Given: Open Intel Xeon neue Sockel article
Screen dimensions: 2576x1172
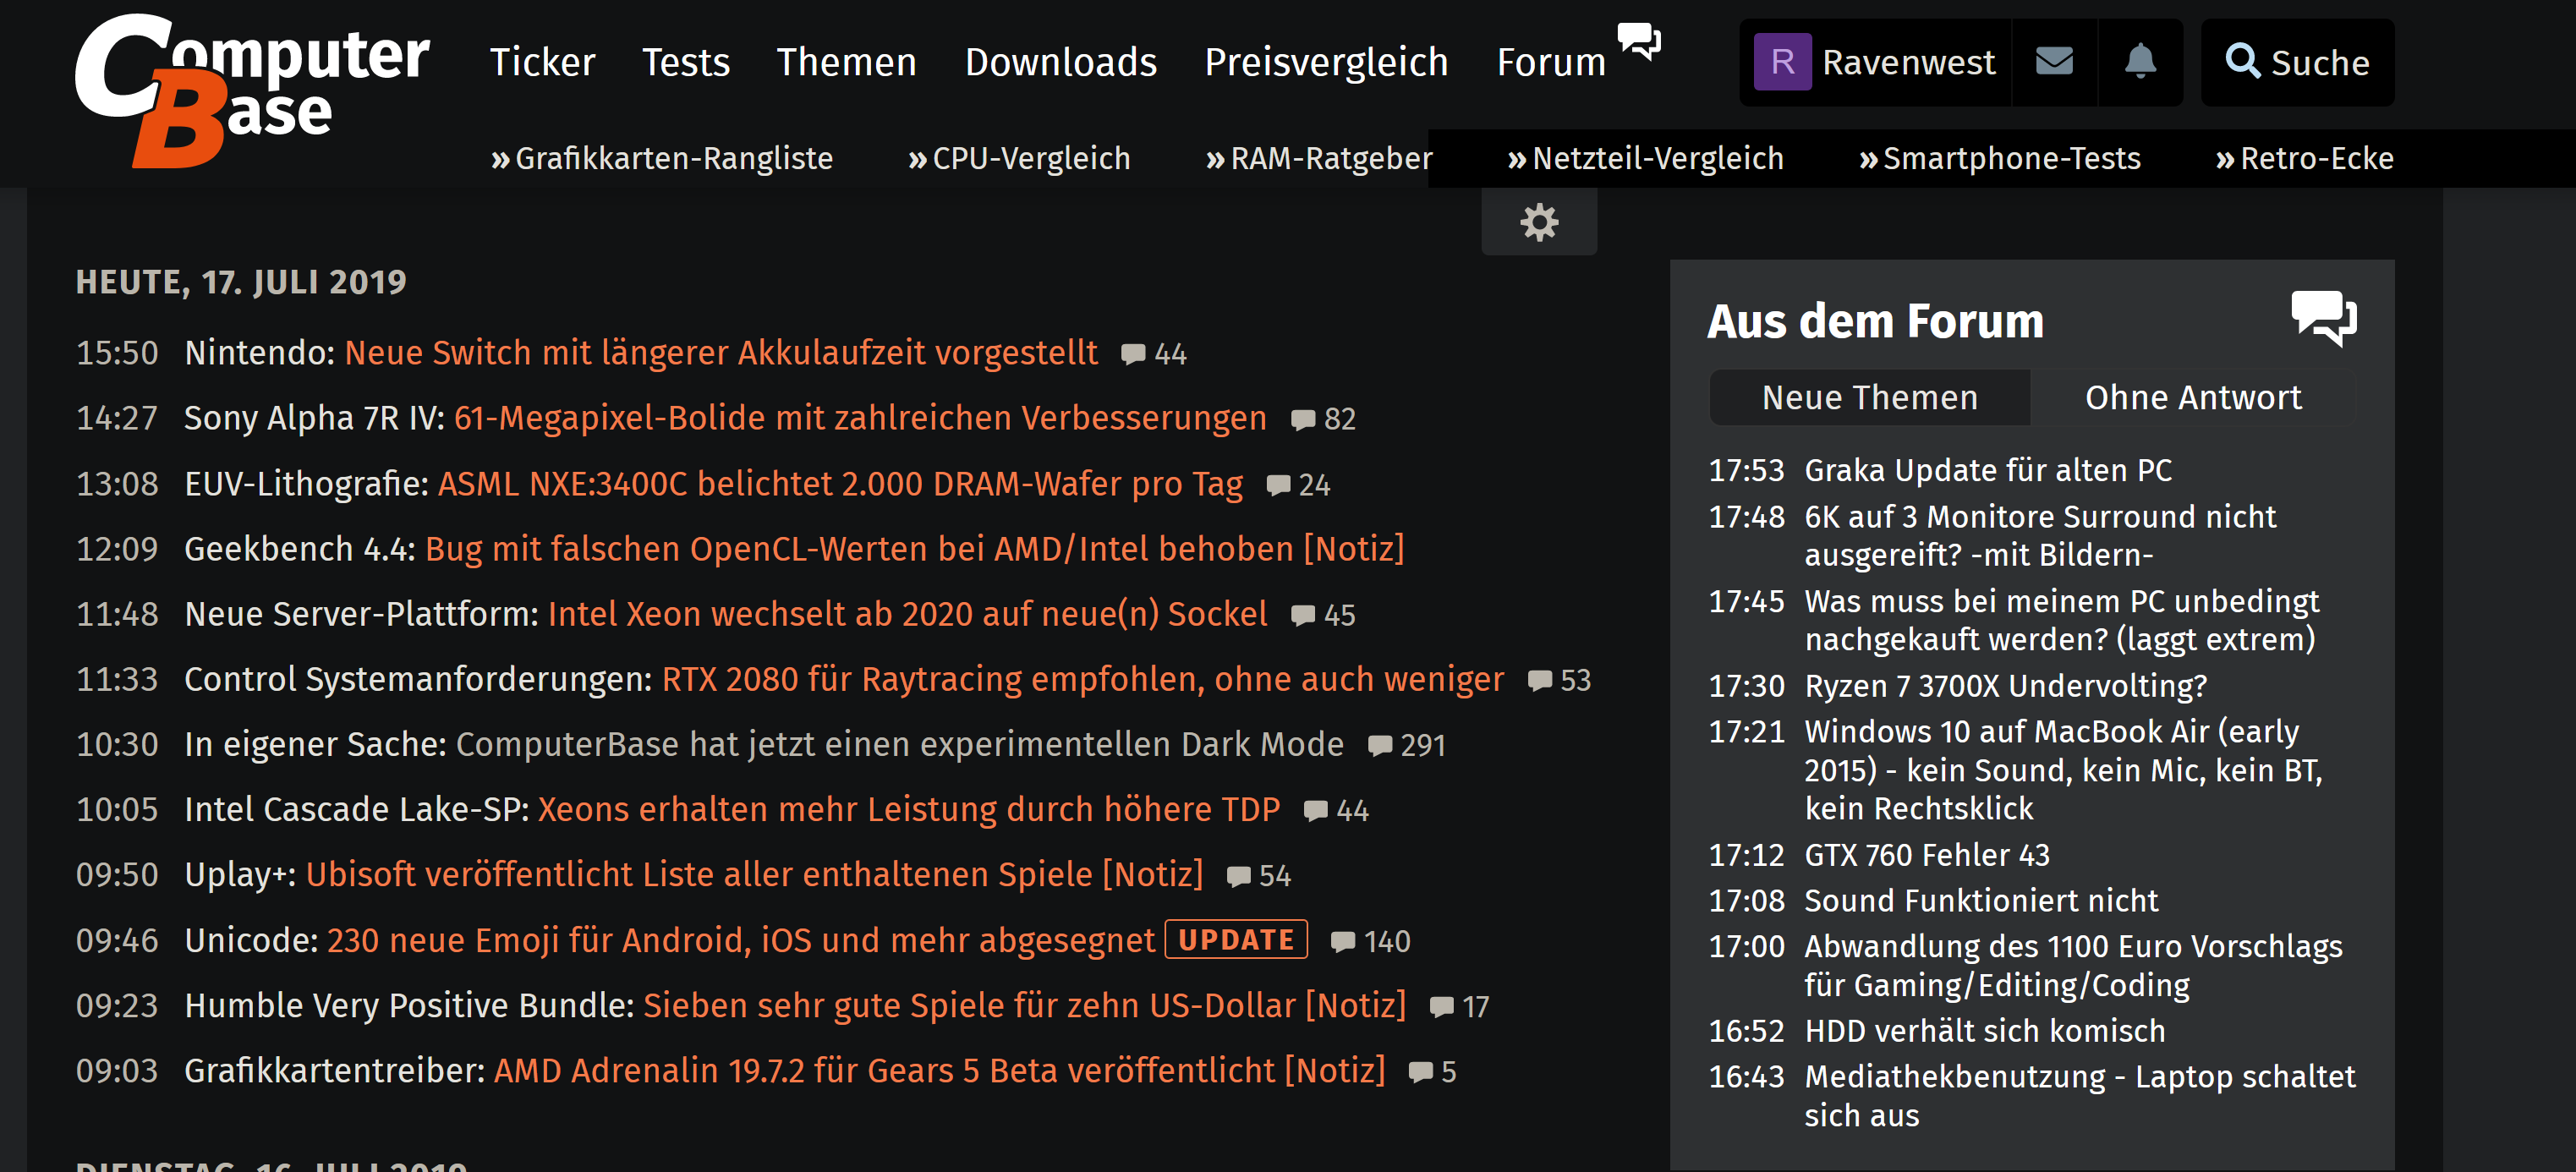Looking at the screenshot, I should click(x=906, y=614).
